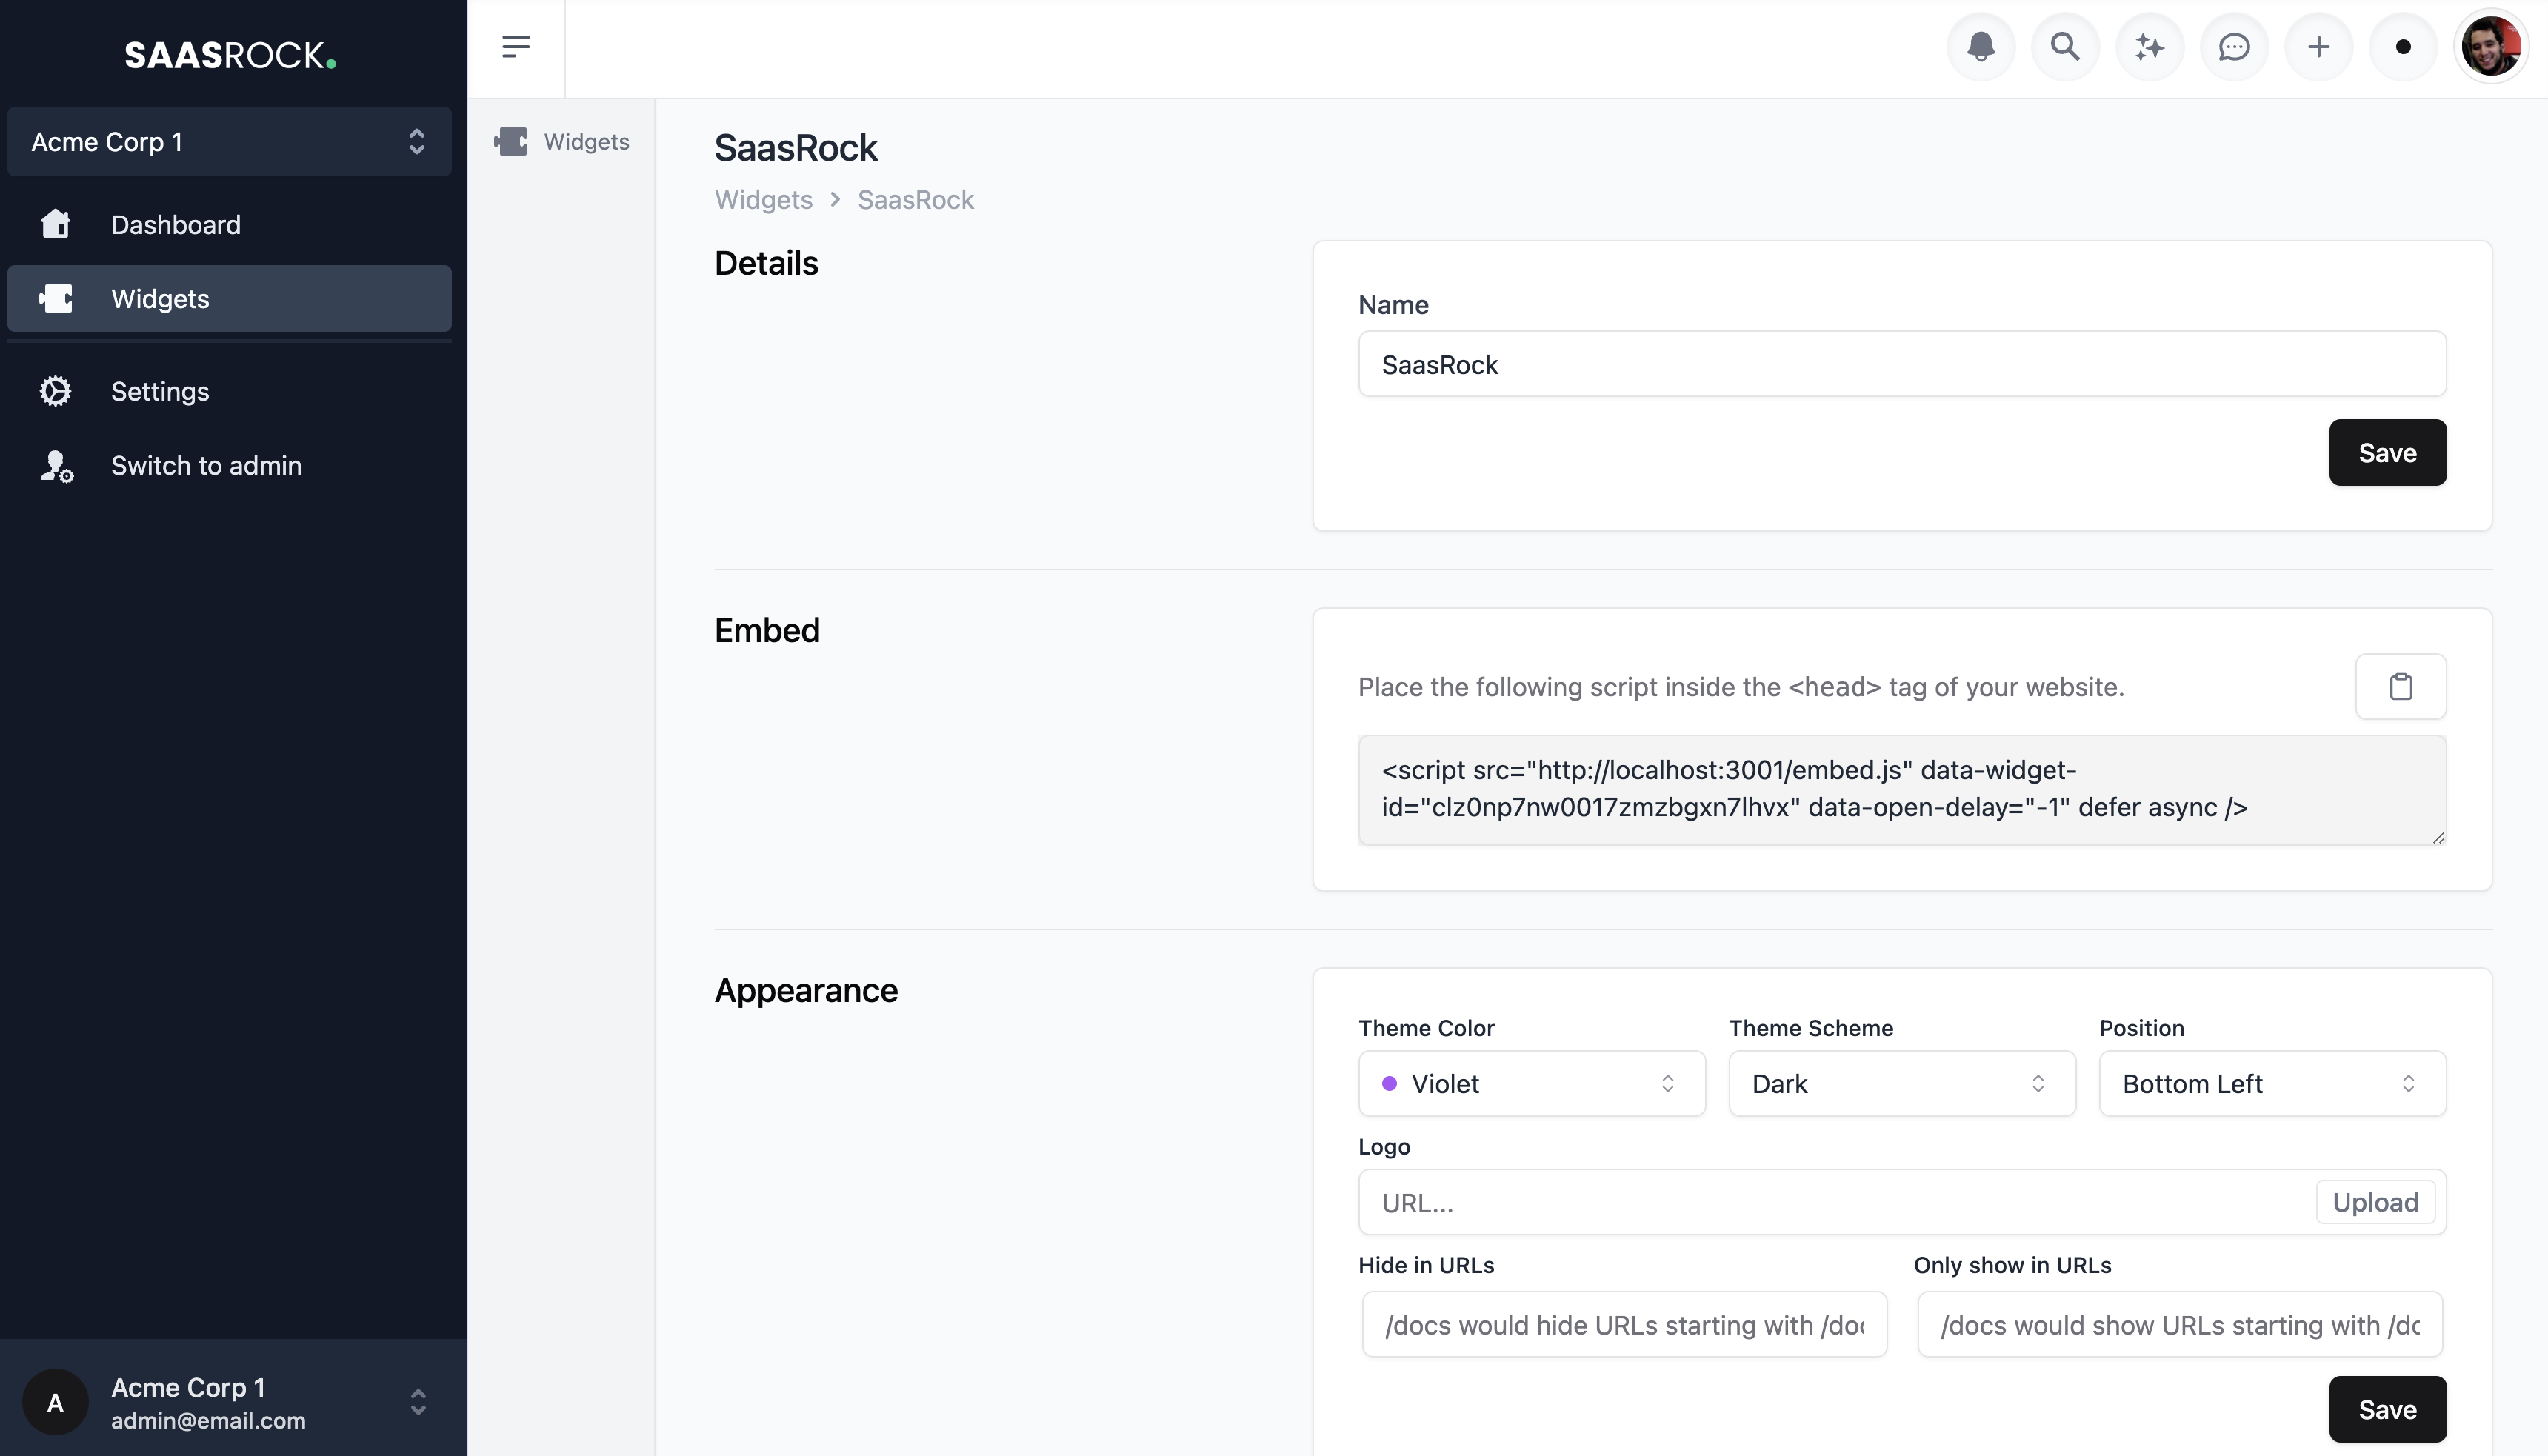Copy embed script with clipboard icon
The image size is (2548, 1456).
point(2401,686)
